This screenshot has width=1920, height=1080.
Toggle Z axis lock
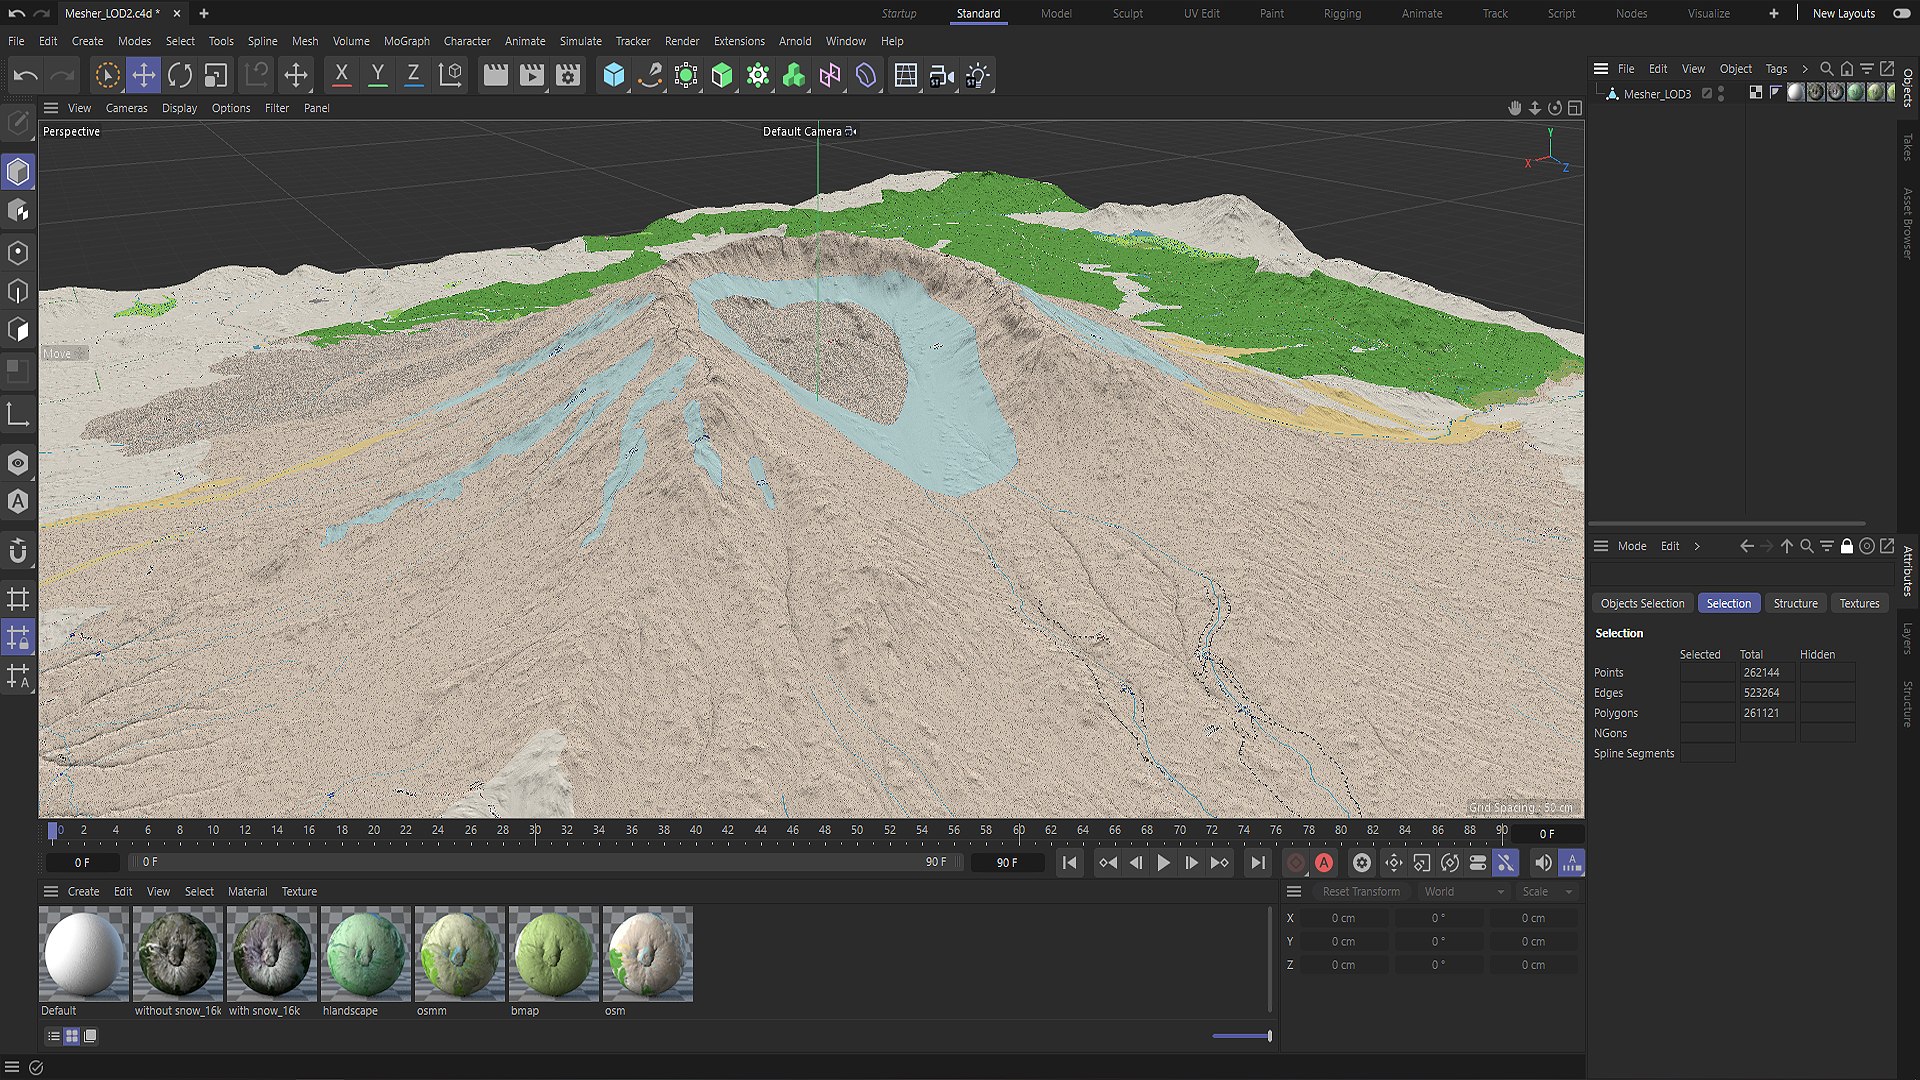click(413, 75)
